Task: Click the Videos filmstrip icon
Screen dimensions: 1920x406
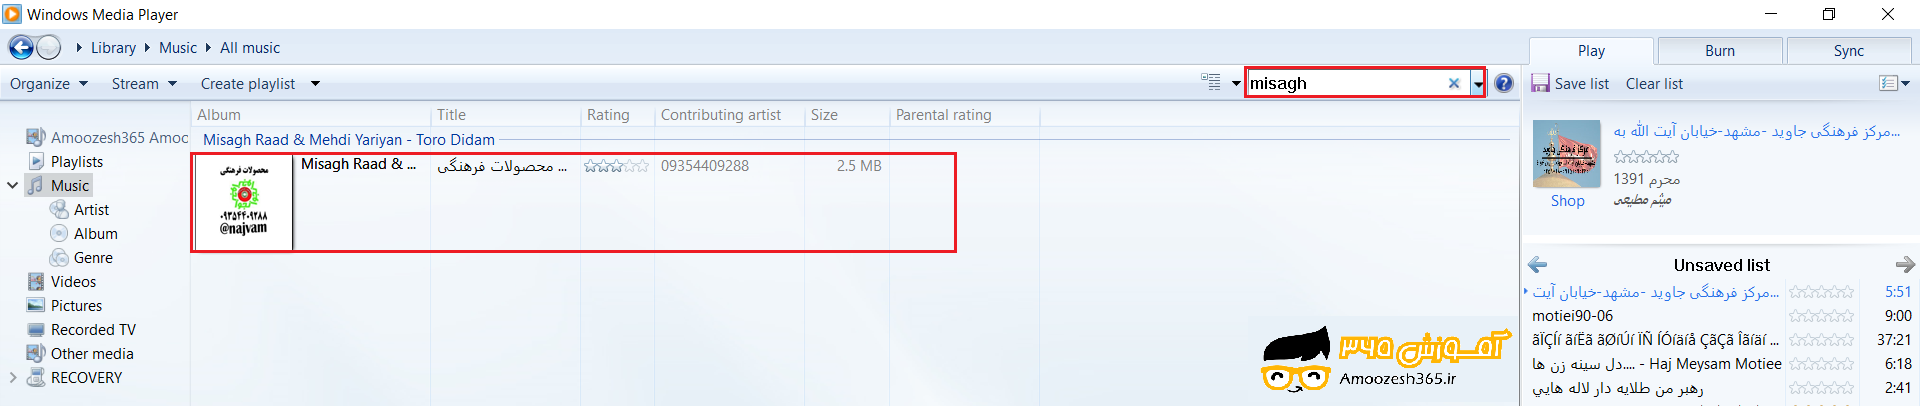Action: (x=36, y=281)
